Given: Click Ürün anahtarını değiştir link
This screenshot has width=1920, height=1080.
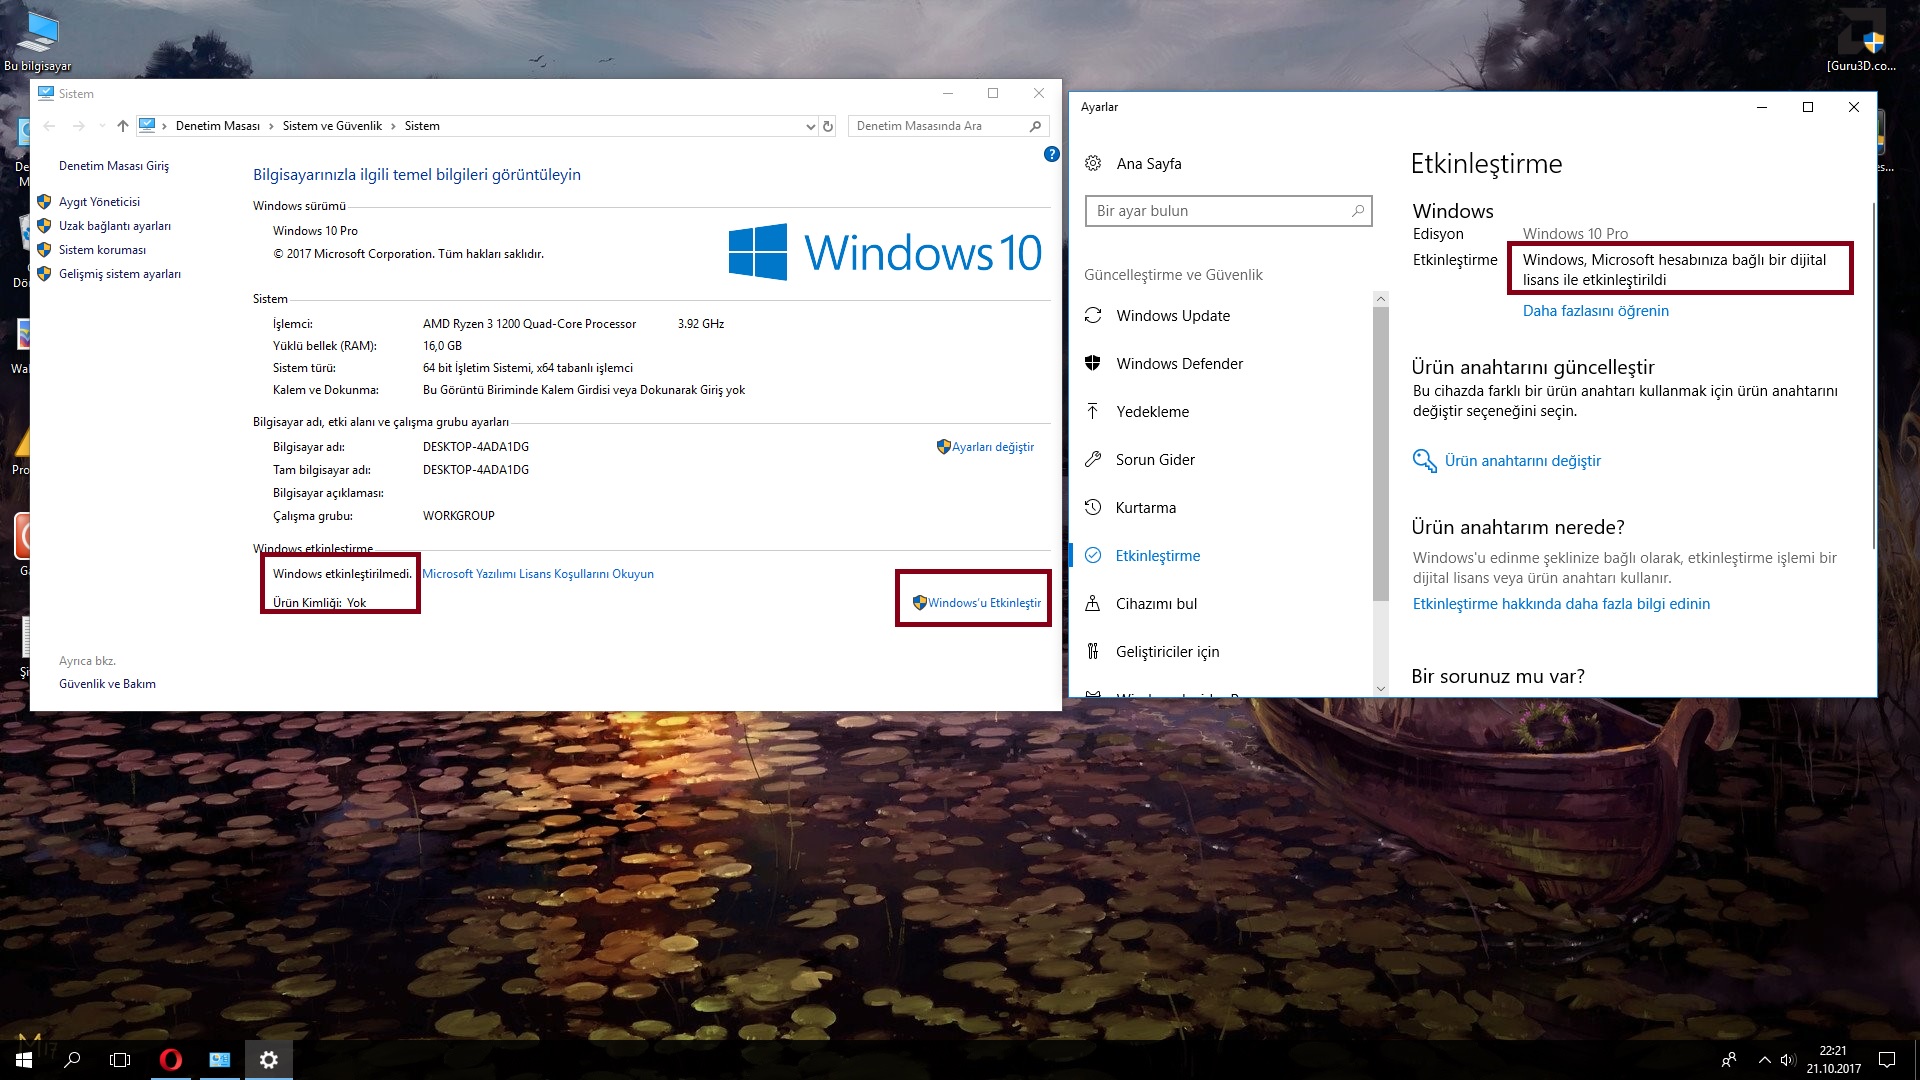Looking at the screenshot, I should pos(1522,461).
